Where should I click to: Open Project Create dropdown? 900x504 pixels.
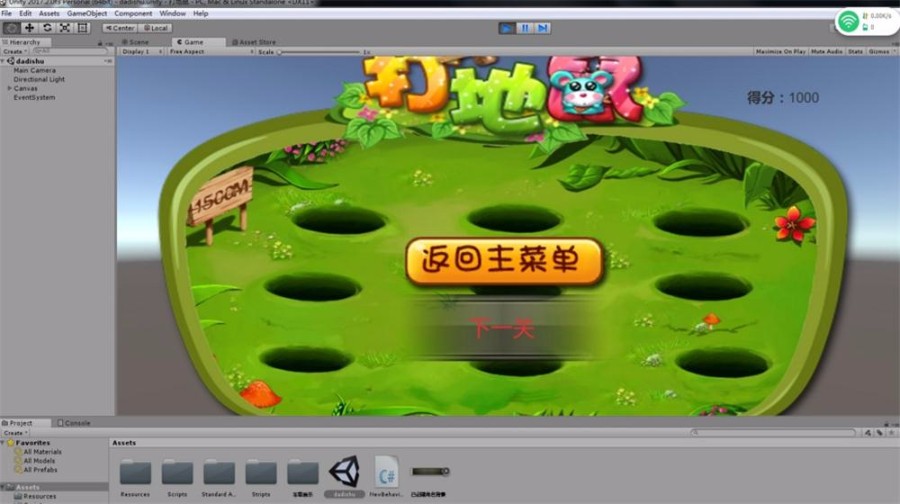[x=15, y=433]
